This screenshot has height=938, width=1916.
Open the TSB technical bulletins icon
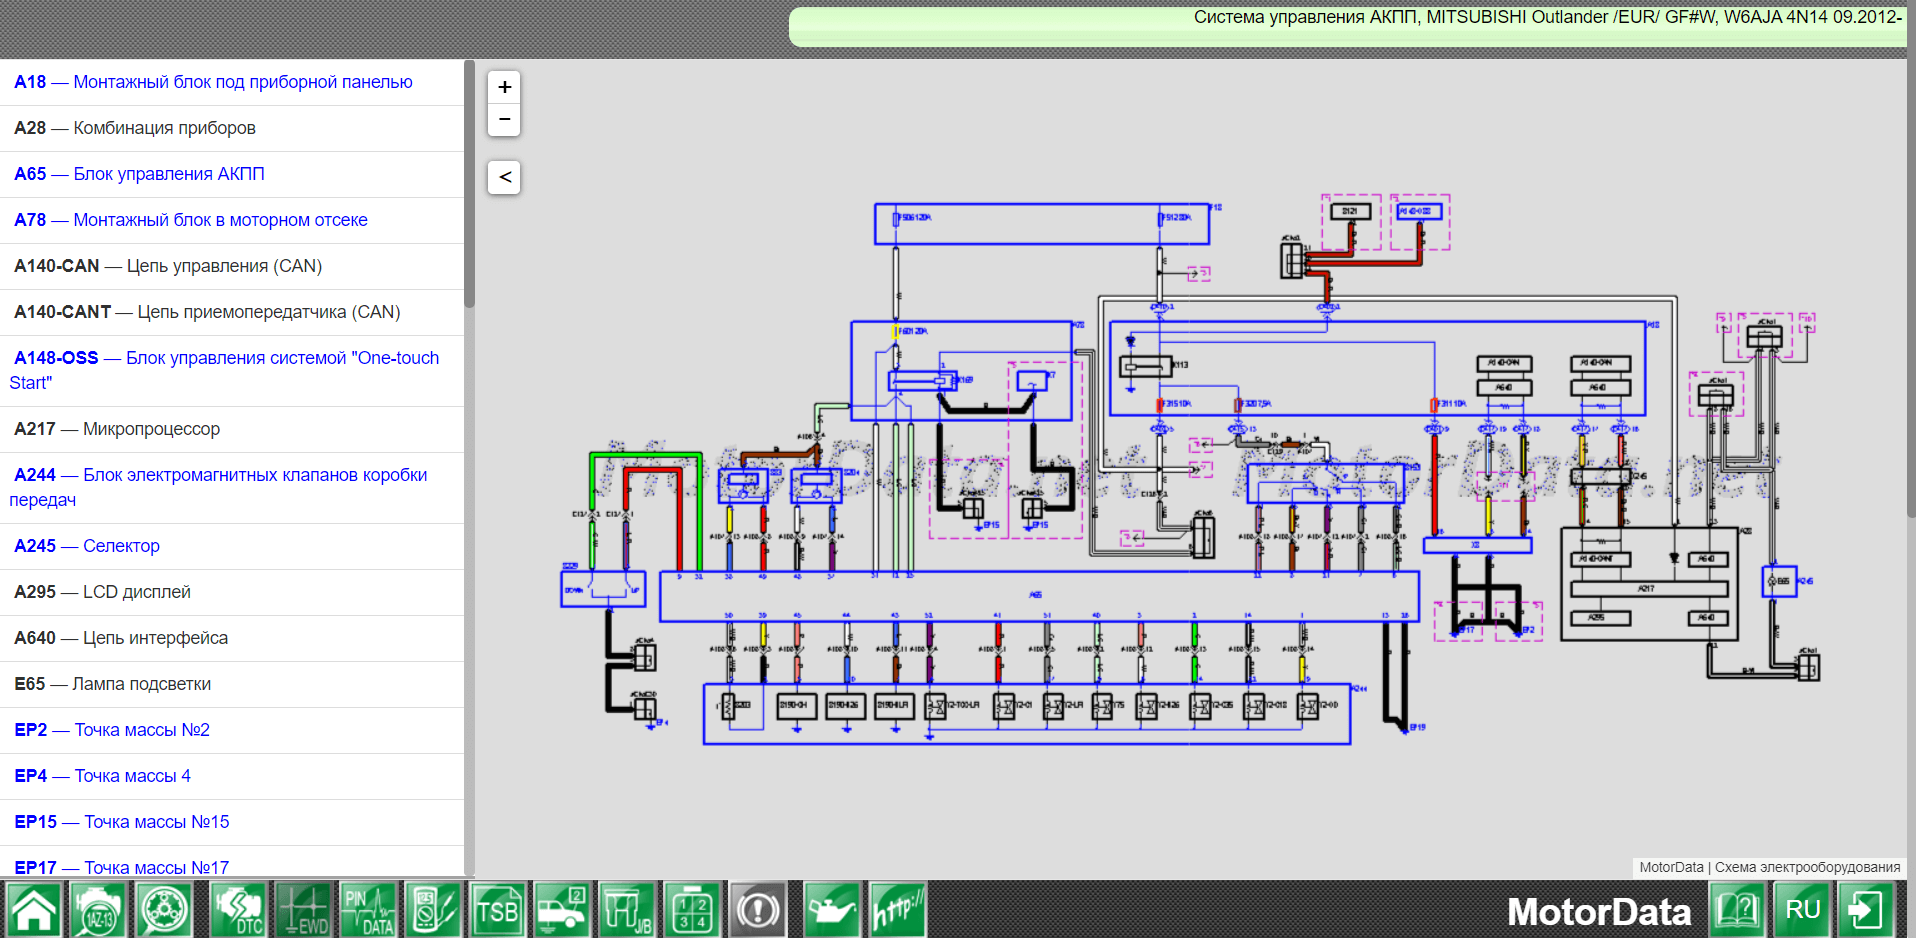tap(497, 910)
